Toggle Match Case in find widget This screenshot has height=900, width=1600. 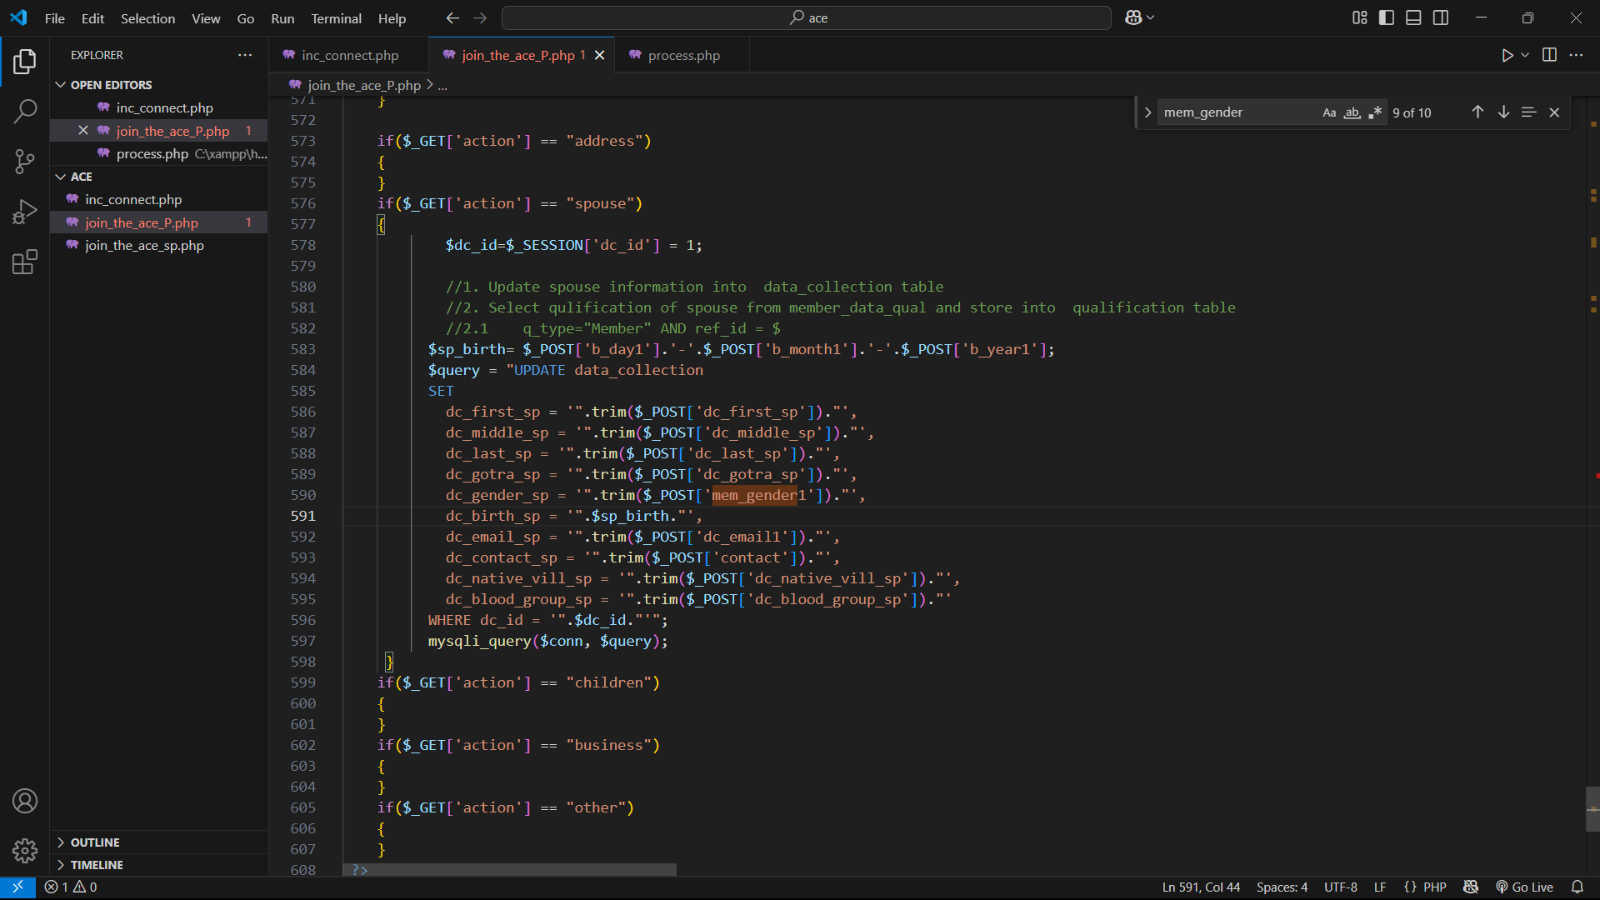[1329, 113]
